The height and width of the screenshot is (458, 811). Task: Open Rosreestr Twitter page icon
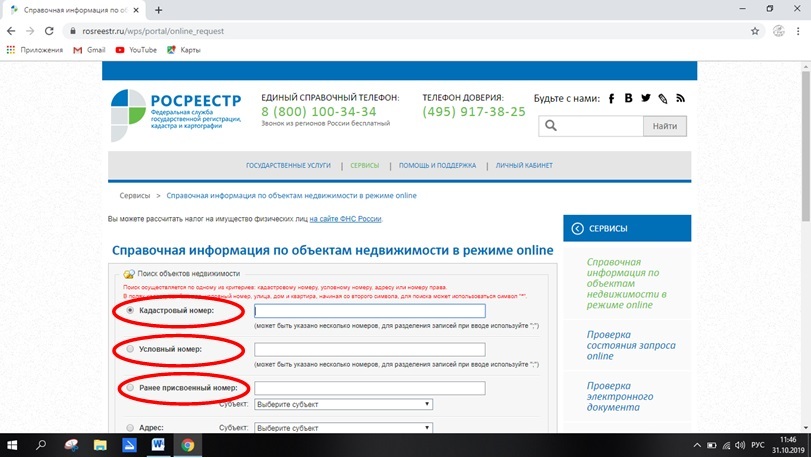646,98
